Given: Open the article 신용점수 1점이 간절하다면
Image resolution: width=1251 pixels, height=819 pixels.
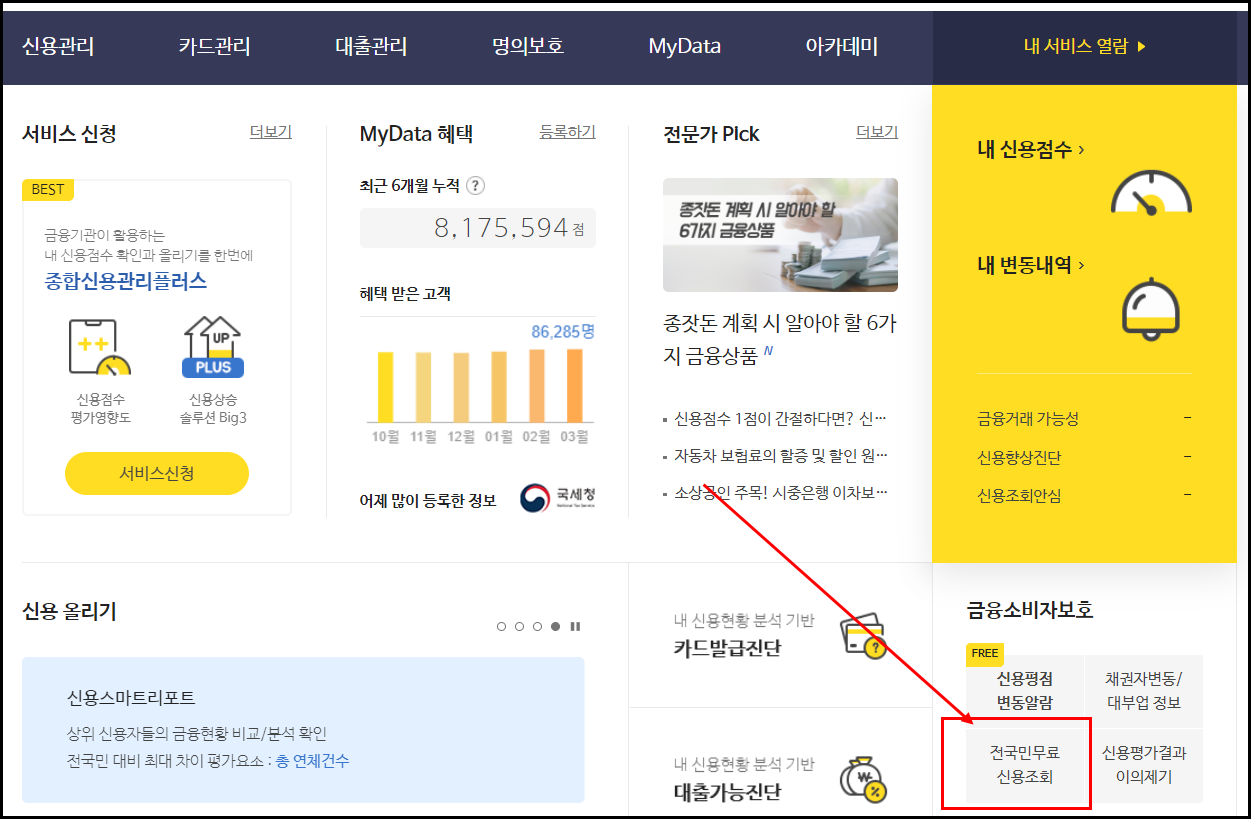Looking at the screenshot, I should (x=780, y=418).
